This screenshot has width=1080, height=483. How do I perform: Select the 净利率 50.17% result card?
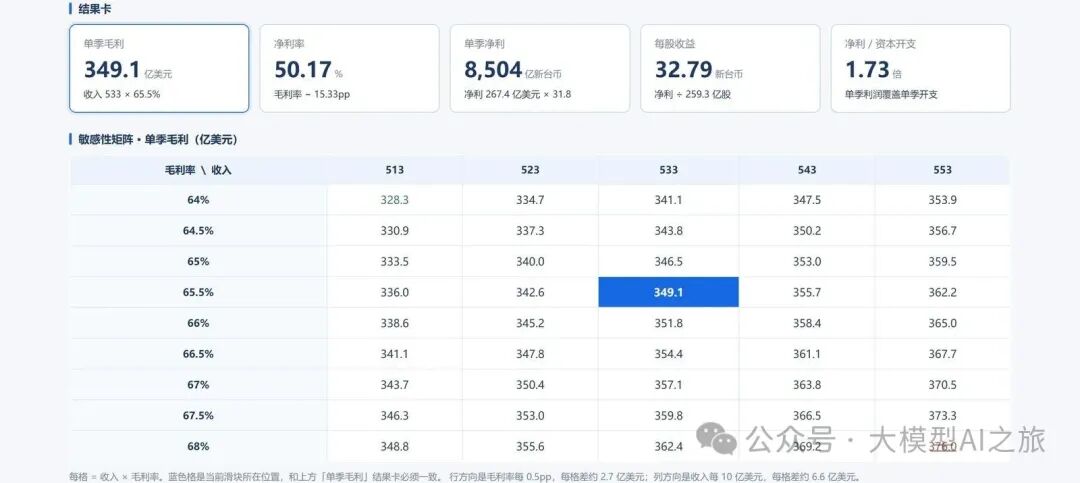[349, 68]
